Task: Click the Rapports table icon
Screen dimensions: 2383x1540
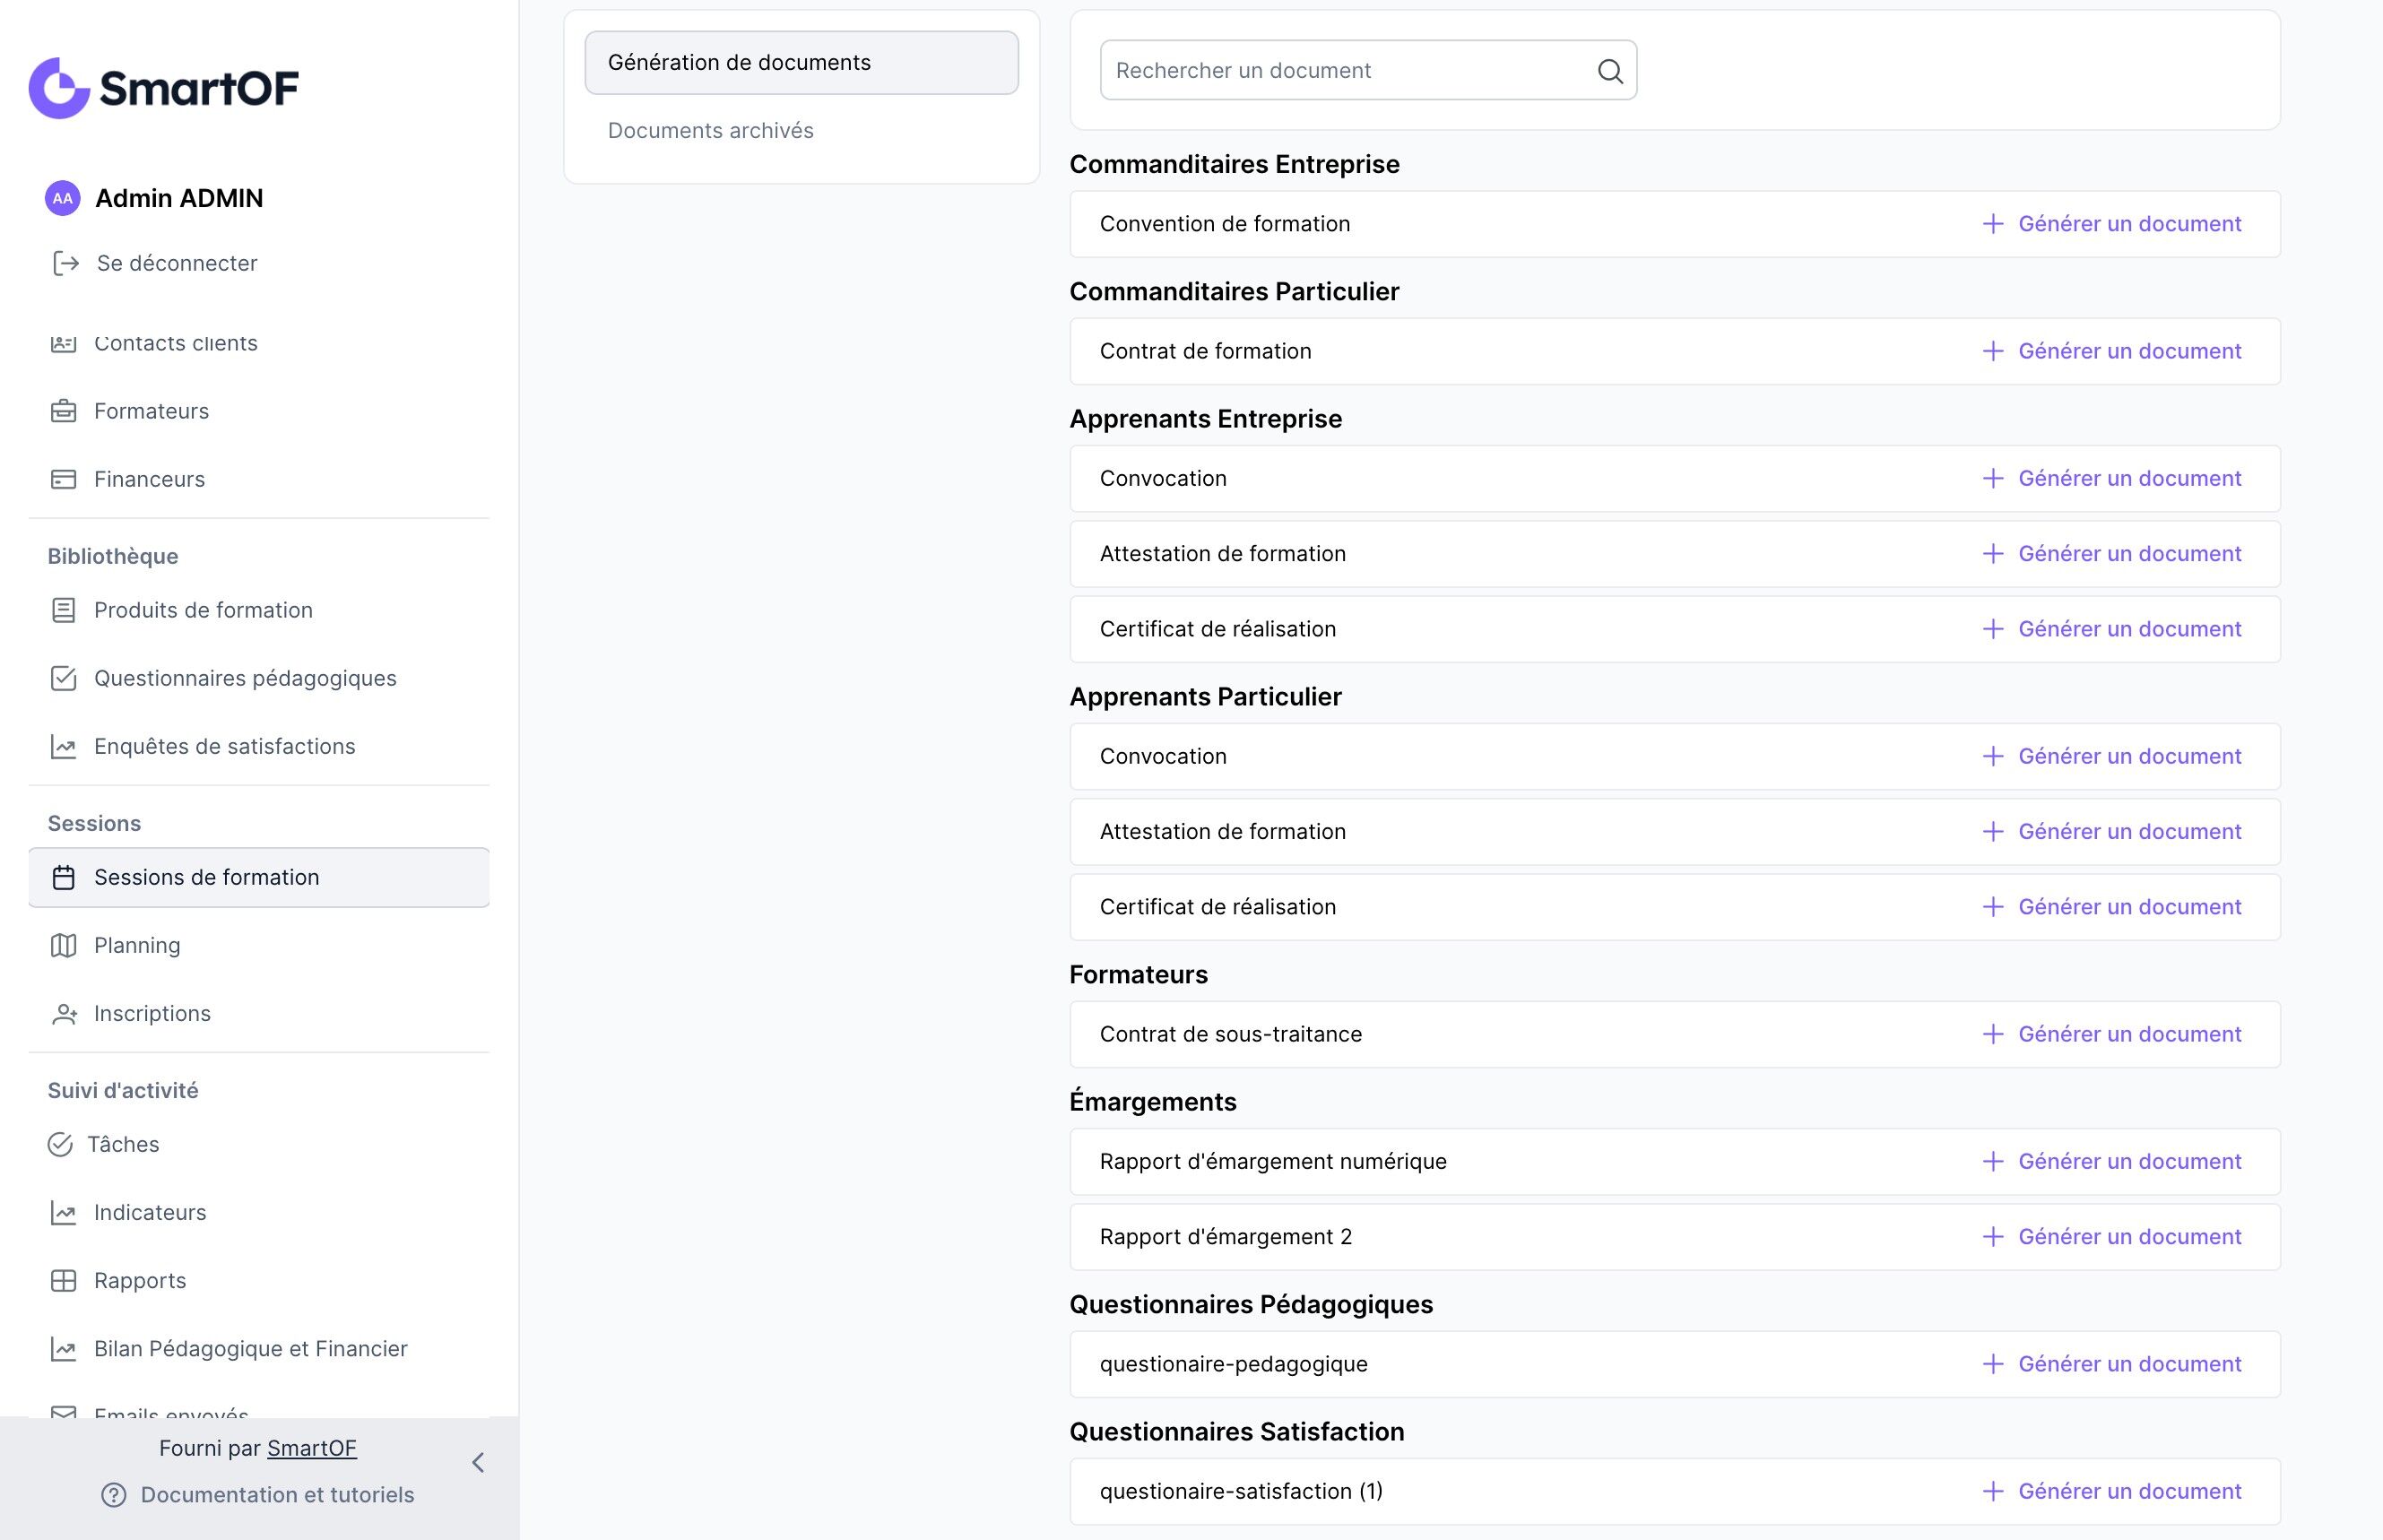Action: 63,1280
